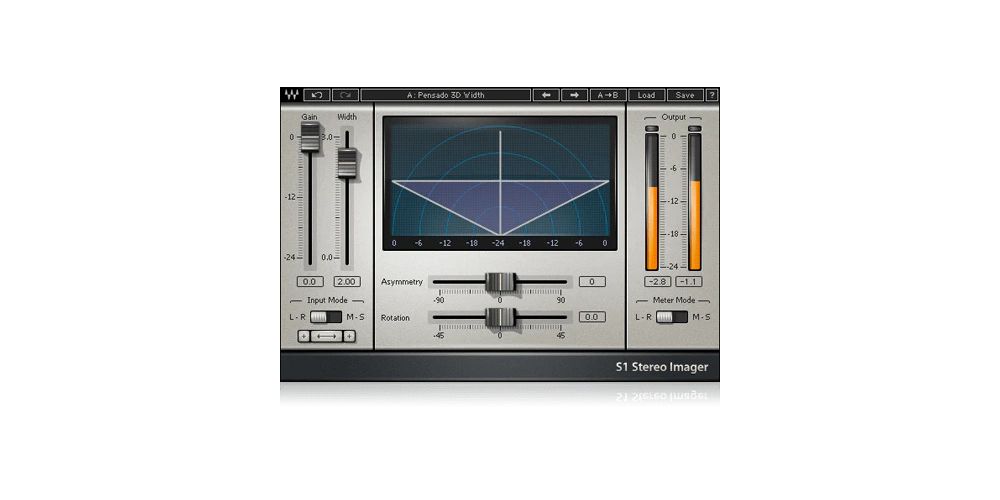Click the 'Output' section label
This screenshot has height=500, width=1000.
point(673,117)
